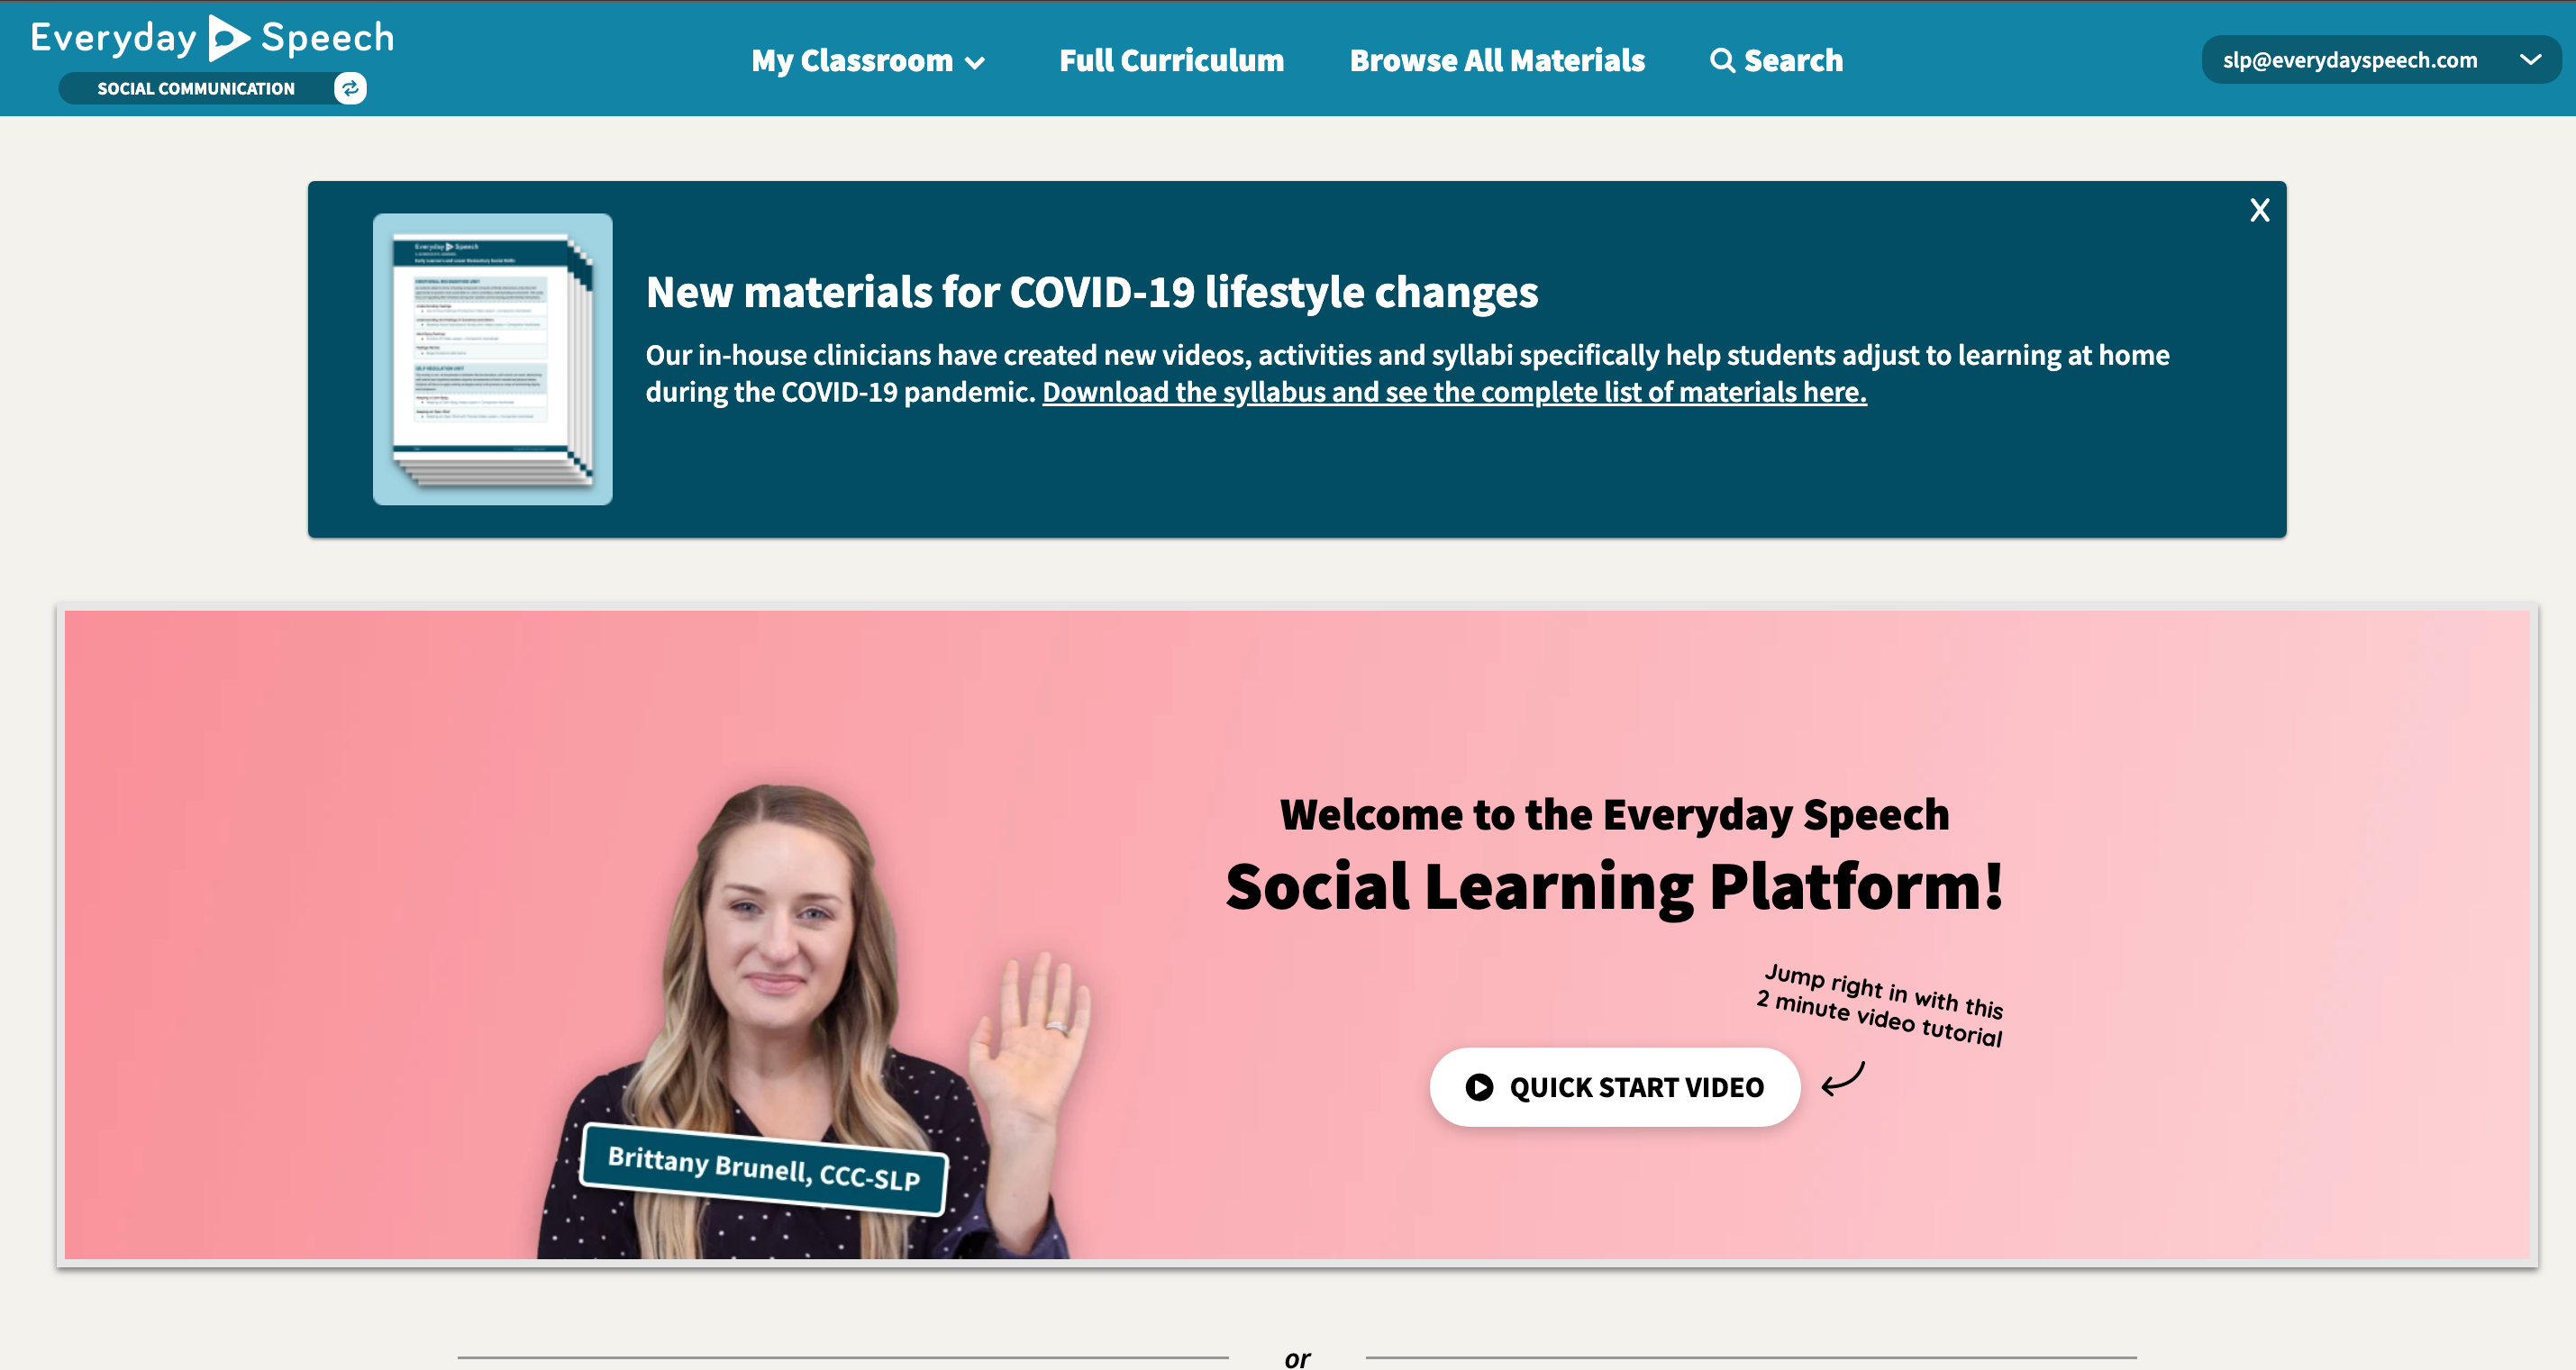Click the New materials for COVID-19 heading

(1091, 292)
